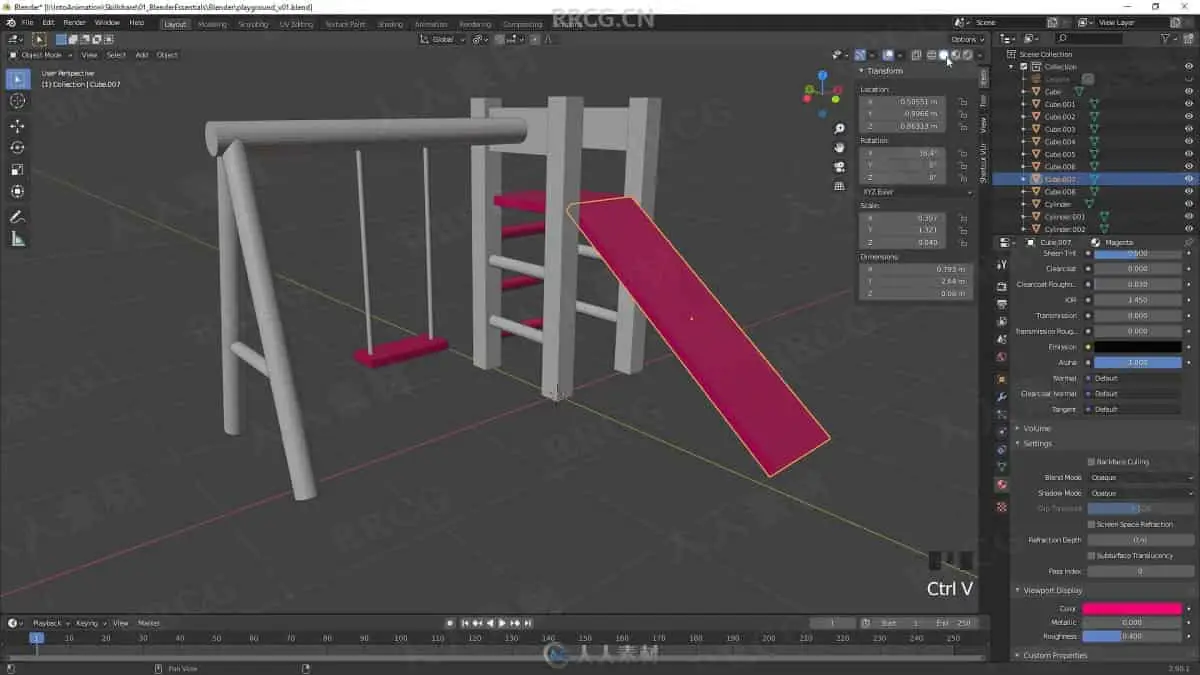Enable Subsurface Translucency checkbox
Screen dimensions: 1200x675
pyautogui.click(x=1091, y=555)
